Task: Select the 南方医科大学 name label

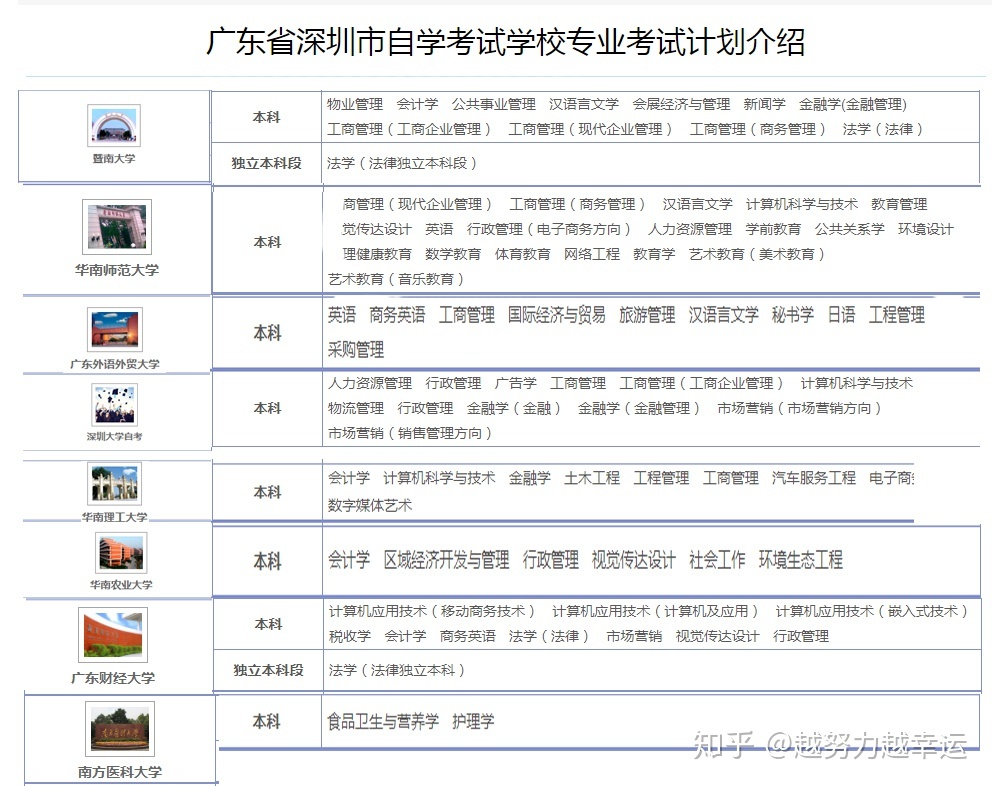Action: [120, 772]
